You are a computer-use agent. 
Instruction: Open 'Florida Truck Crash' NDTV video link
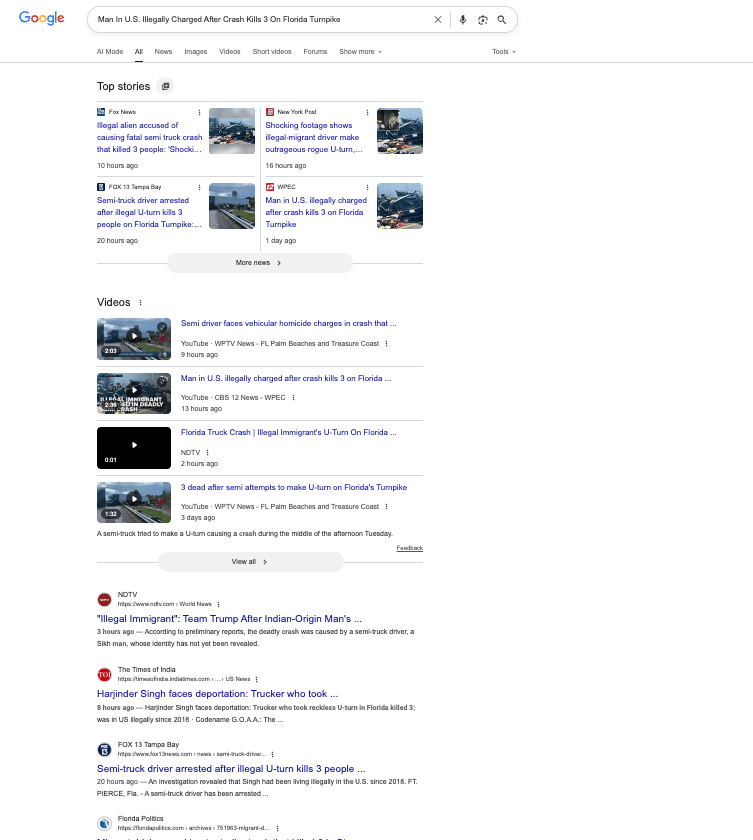tap(289, 432)
